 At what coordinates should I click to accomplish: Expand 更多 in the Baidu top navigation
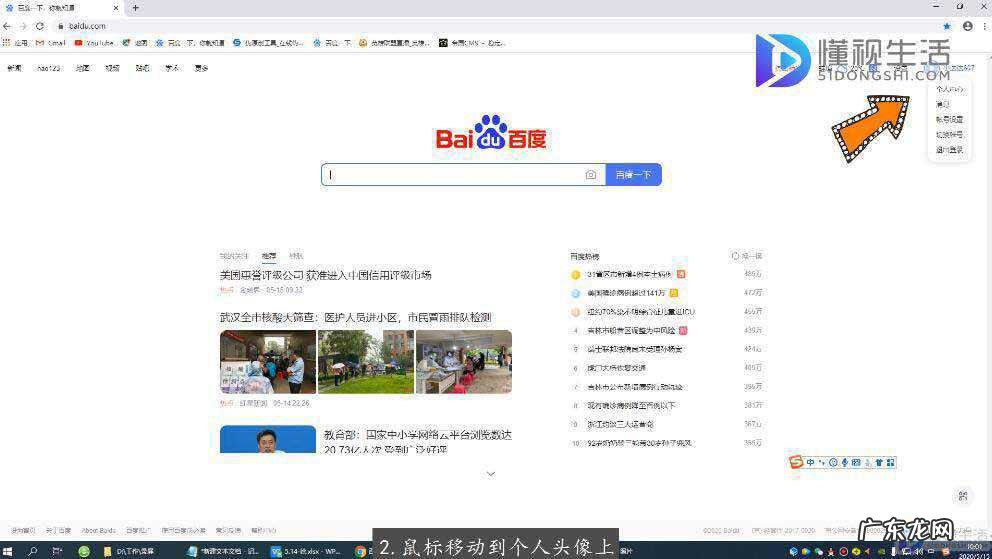[x=201, y=68]
